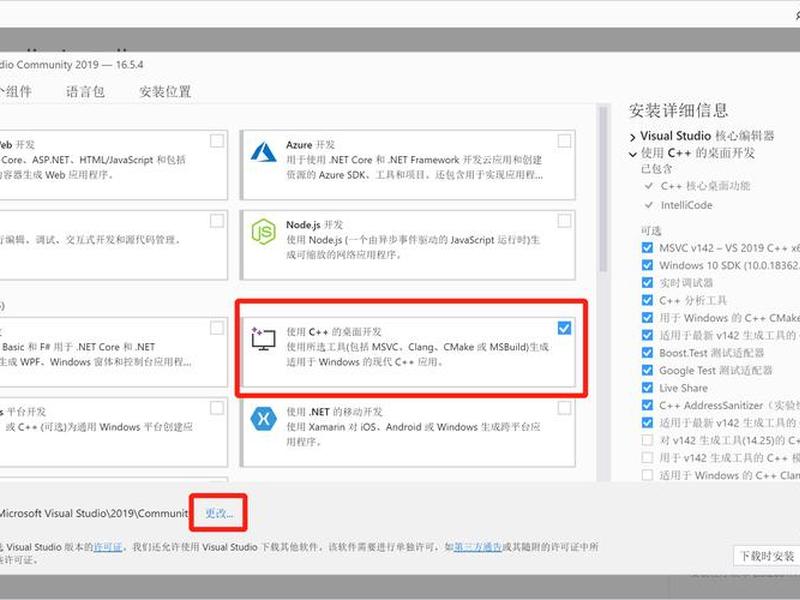This screenshot has width=800, height=600.
Task: Switch to the 安装位置 tab
Action: 165,92
